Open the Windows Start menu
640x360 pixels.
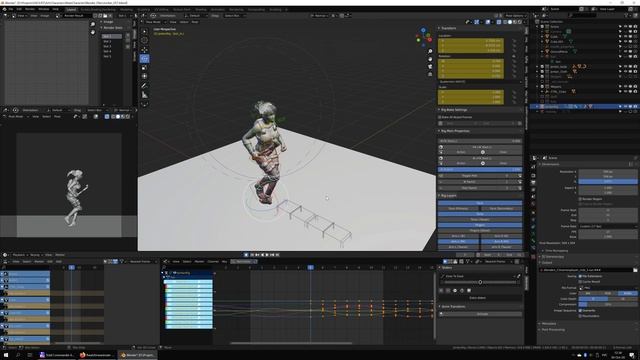pyautogui.click(x=6, y=355)
